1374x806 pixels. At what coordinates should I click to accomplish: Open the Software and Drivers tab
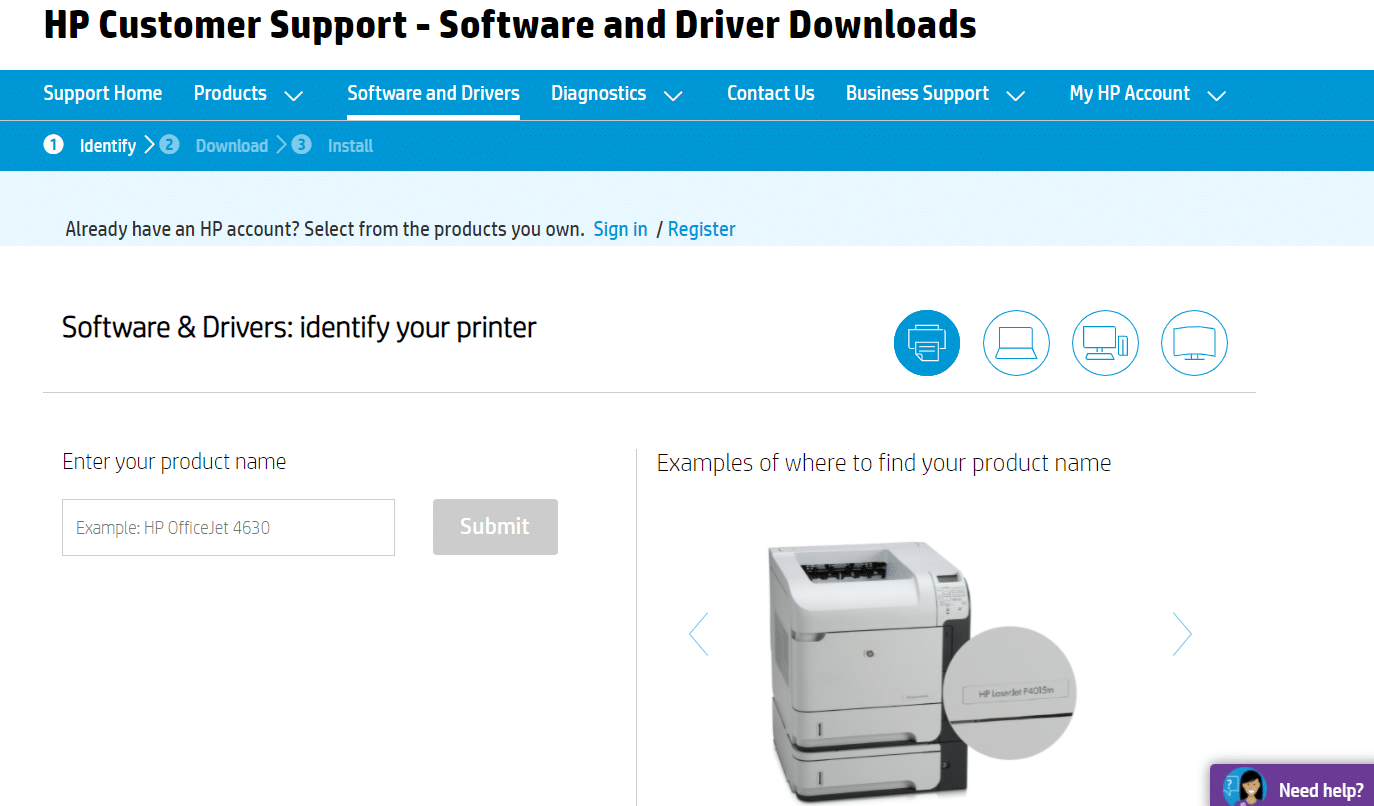(433, 93)
